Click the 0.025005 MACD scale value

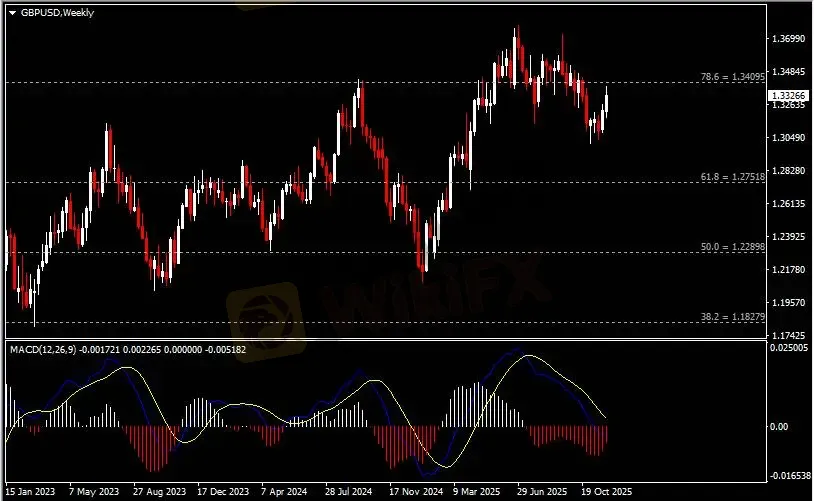789,347
